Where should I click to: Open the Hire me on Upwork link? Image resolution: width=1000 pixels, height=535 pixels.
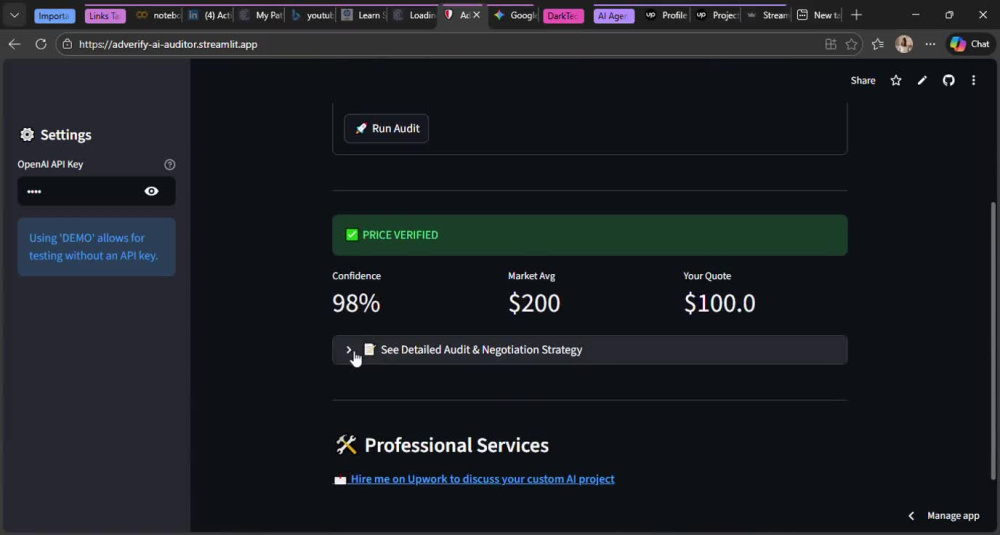482,479
